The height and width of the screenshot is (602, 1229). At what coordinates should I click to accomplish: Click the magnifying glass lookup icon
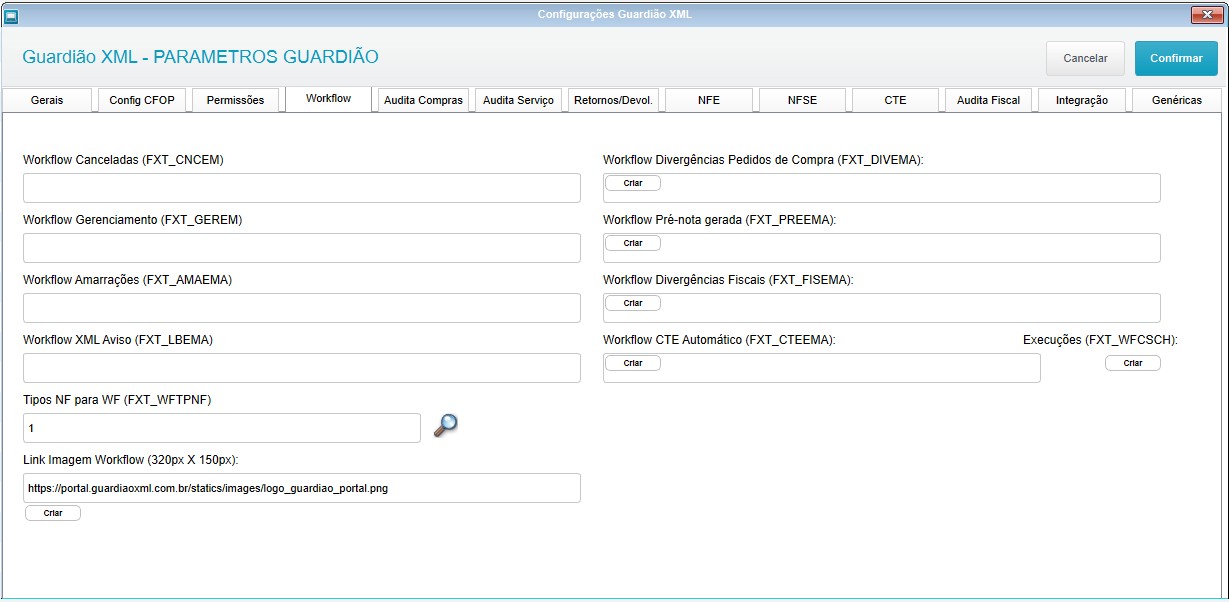[445, 426]
